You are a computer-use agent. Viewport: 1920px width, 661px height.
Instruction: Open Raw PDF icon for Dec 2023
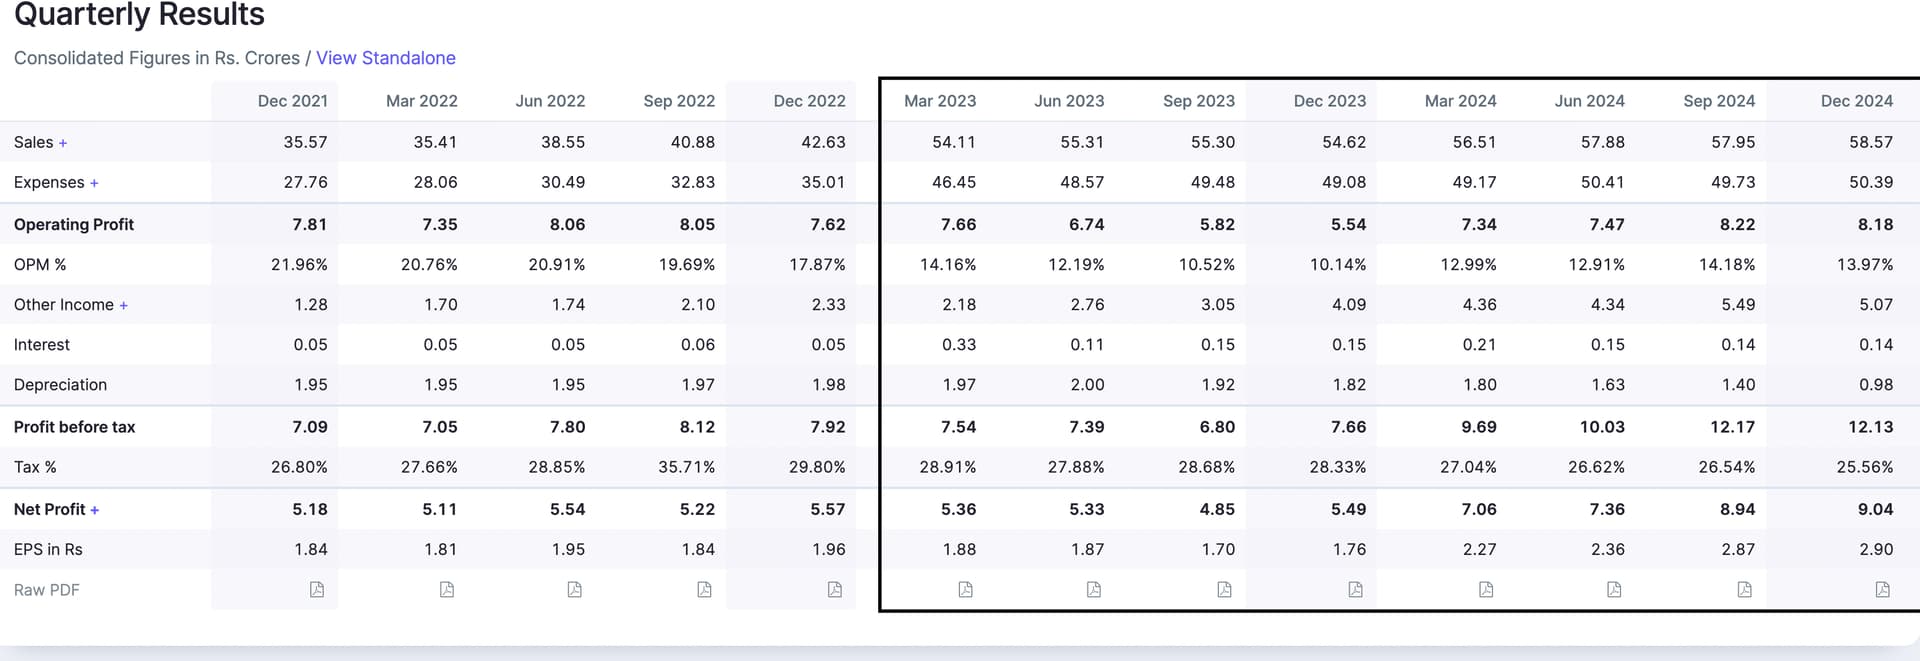click(1355, 589)
